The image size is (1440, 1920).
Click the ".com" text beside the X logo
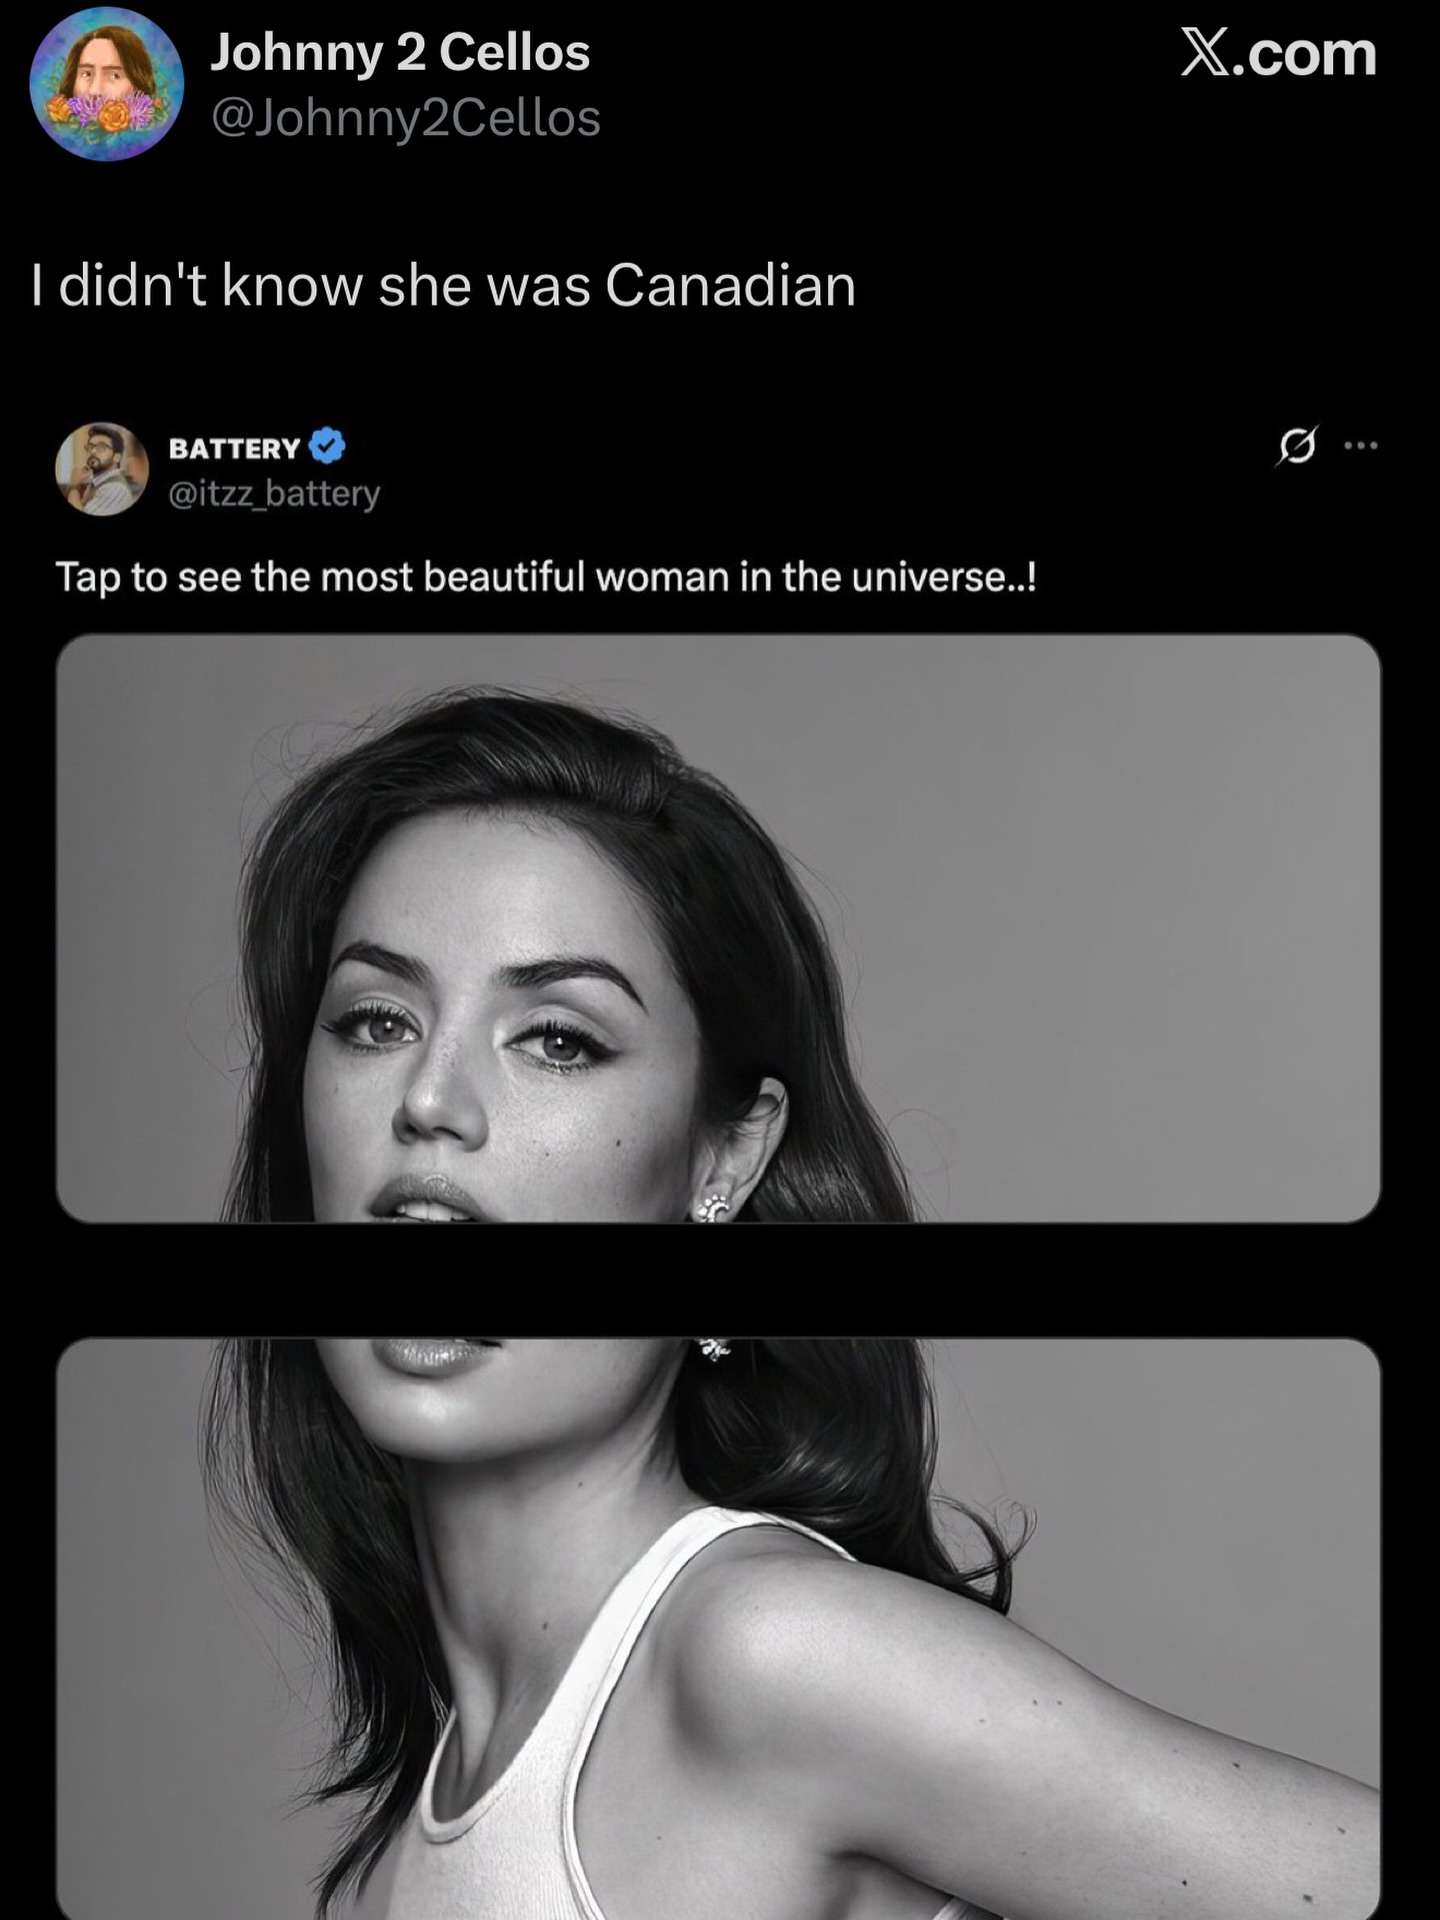point(1306,54)
